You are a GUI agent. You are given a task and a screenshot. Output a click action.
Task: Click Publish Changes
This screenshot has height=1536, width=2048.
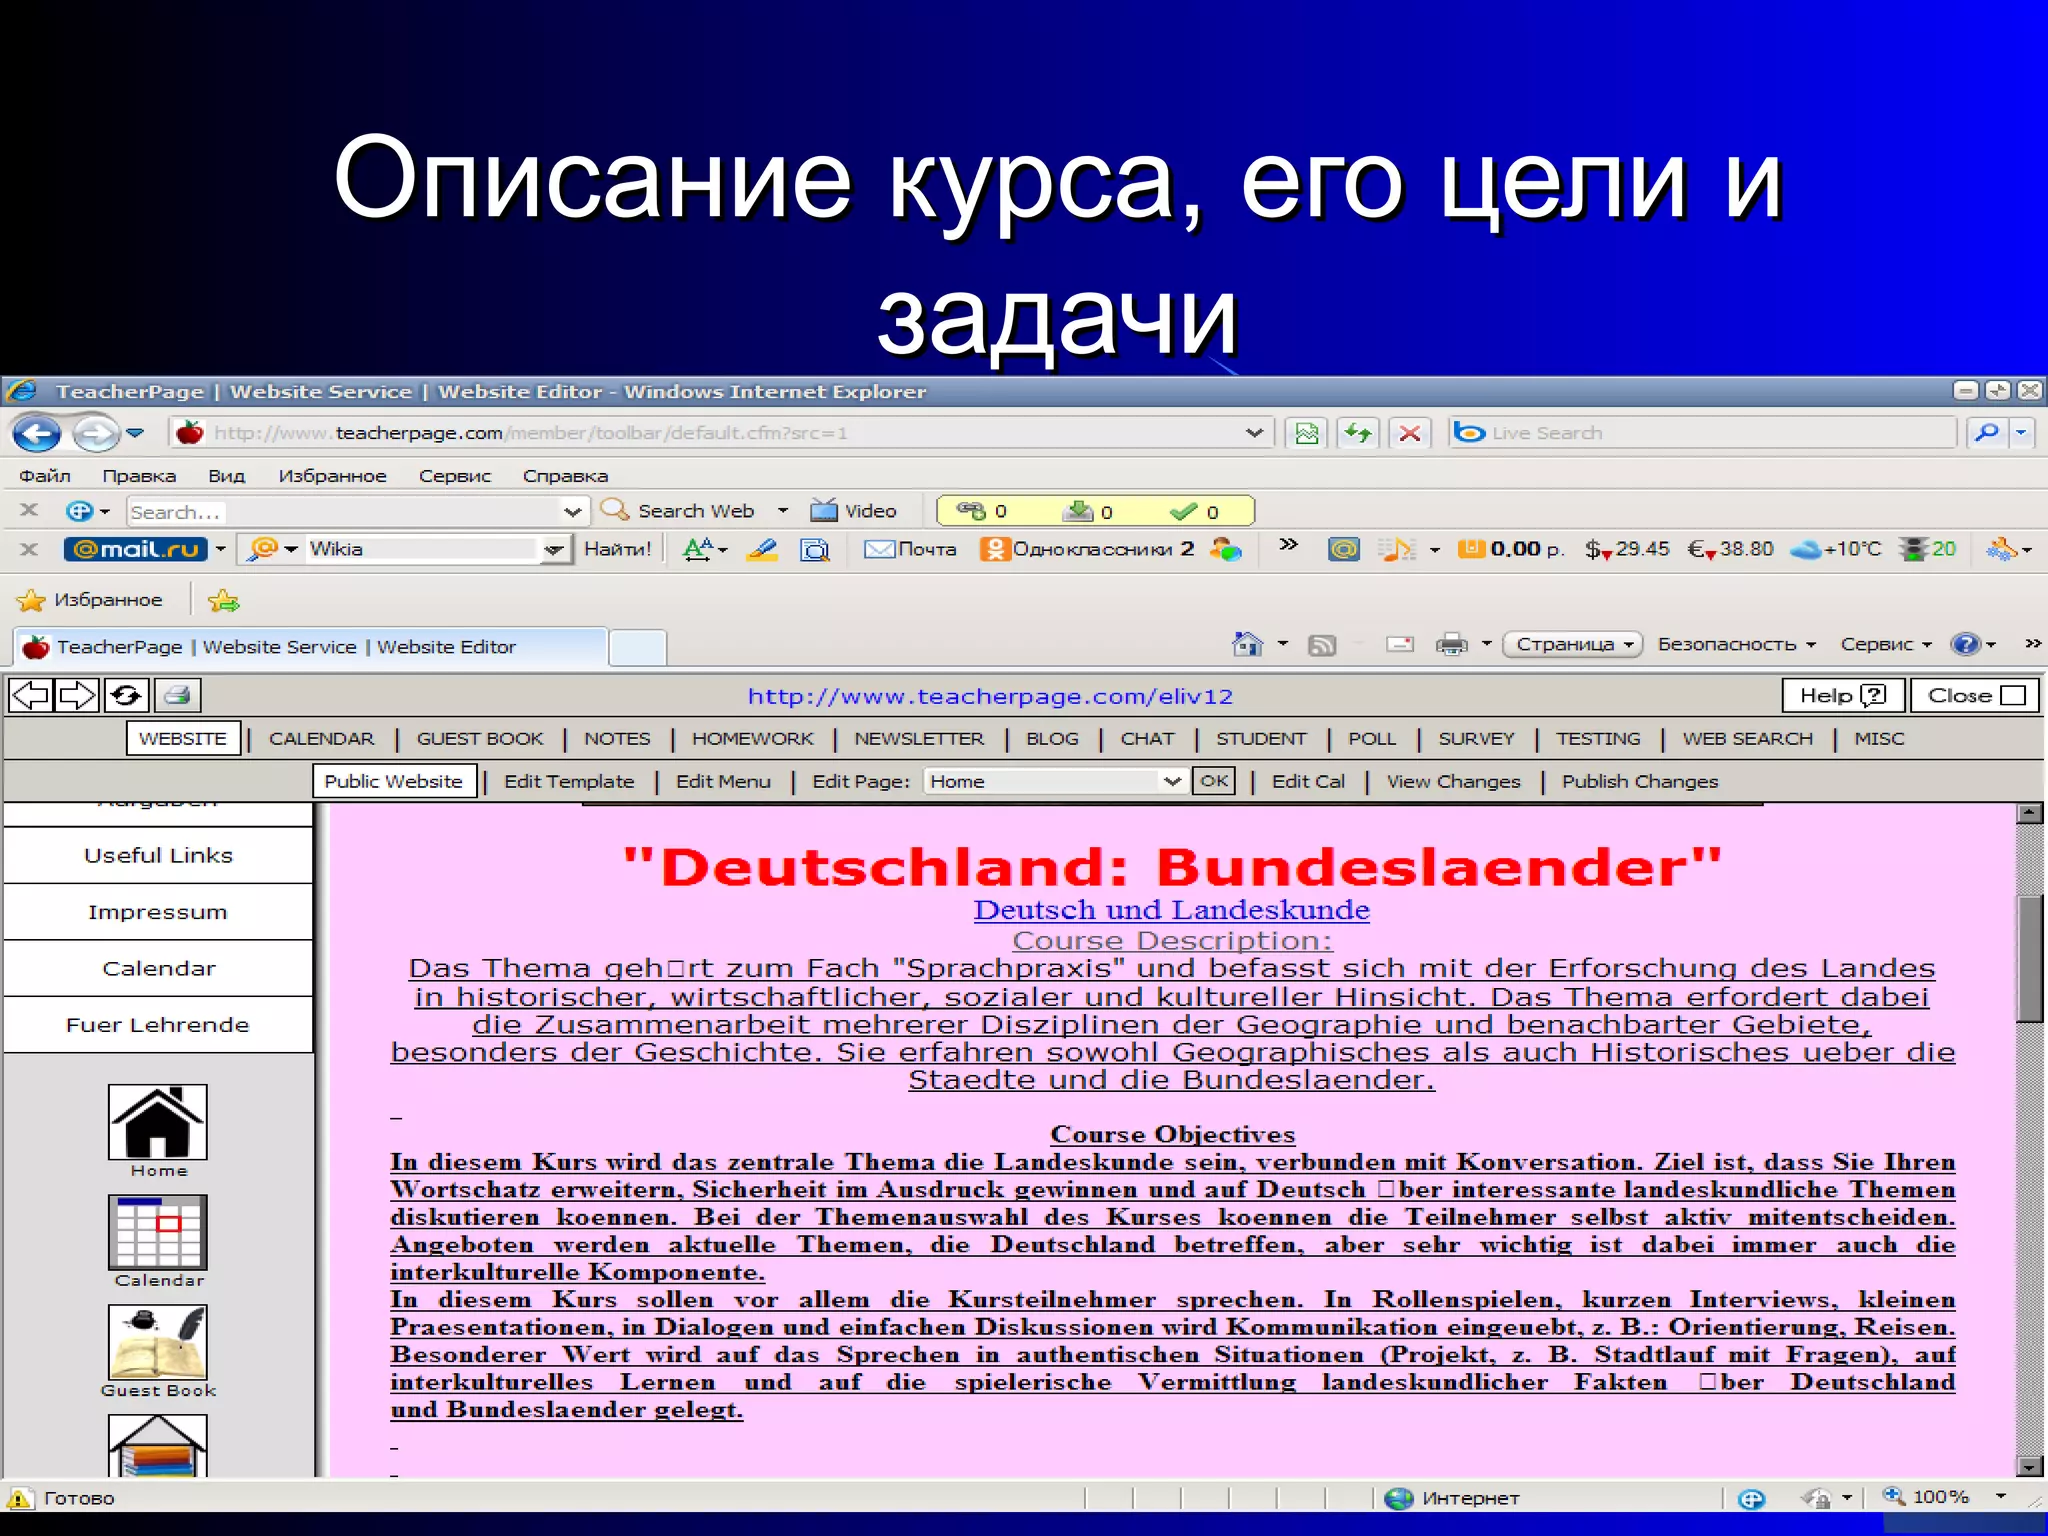pyautogui.click(x=1640, y=781)
